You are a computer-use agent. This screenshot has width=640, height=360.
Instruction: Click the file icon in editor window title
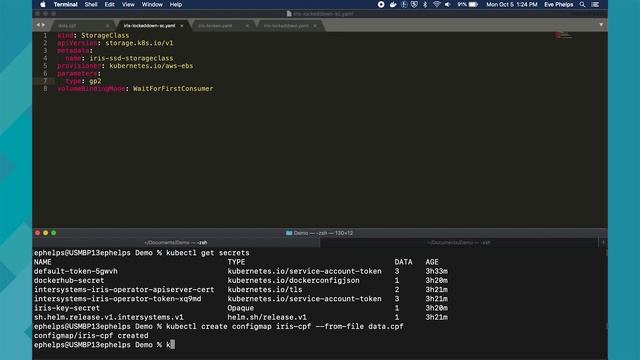289,13
